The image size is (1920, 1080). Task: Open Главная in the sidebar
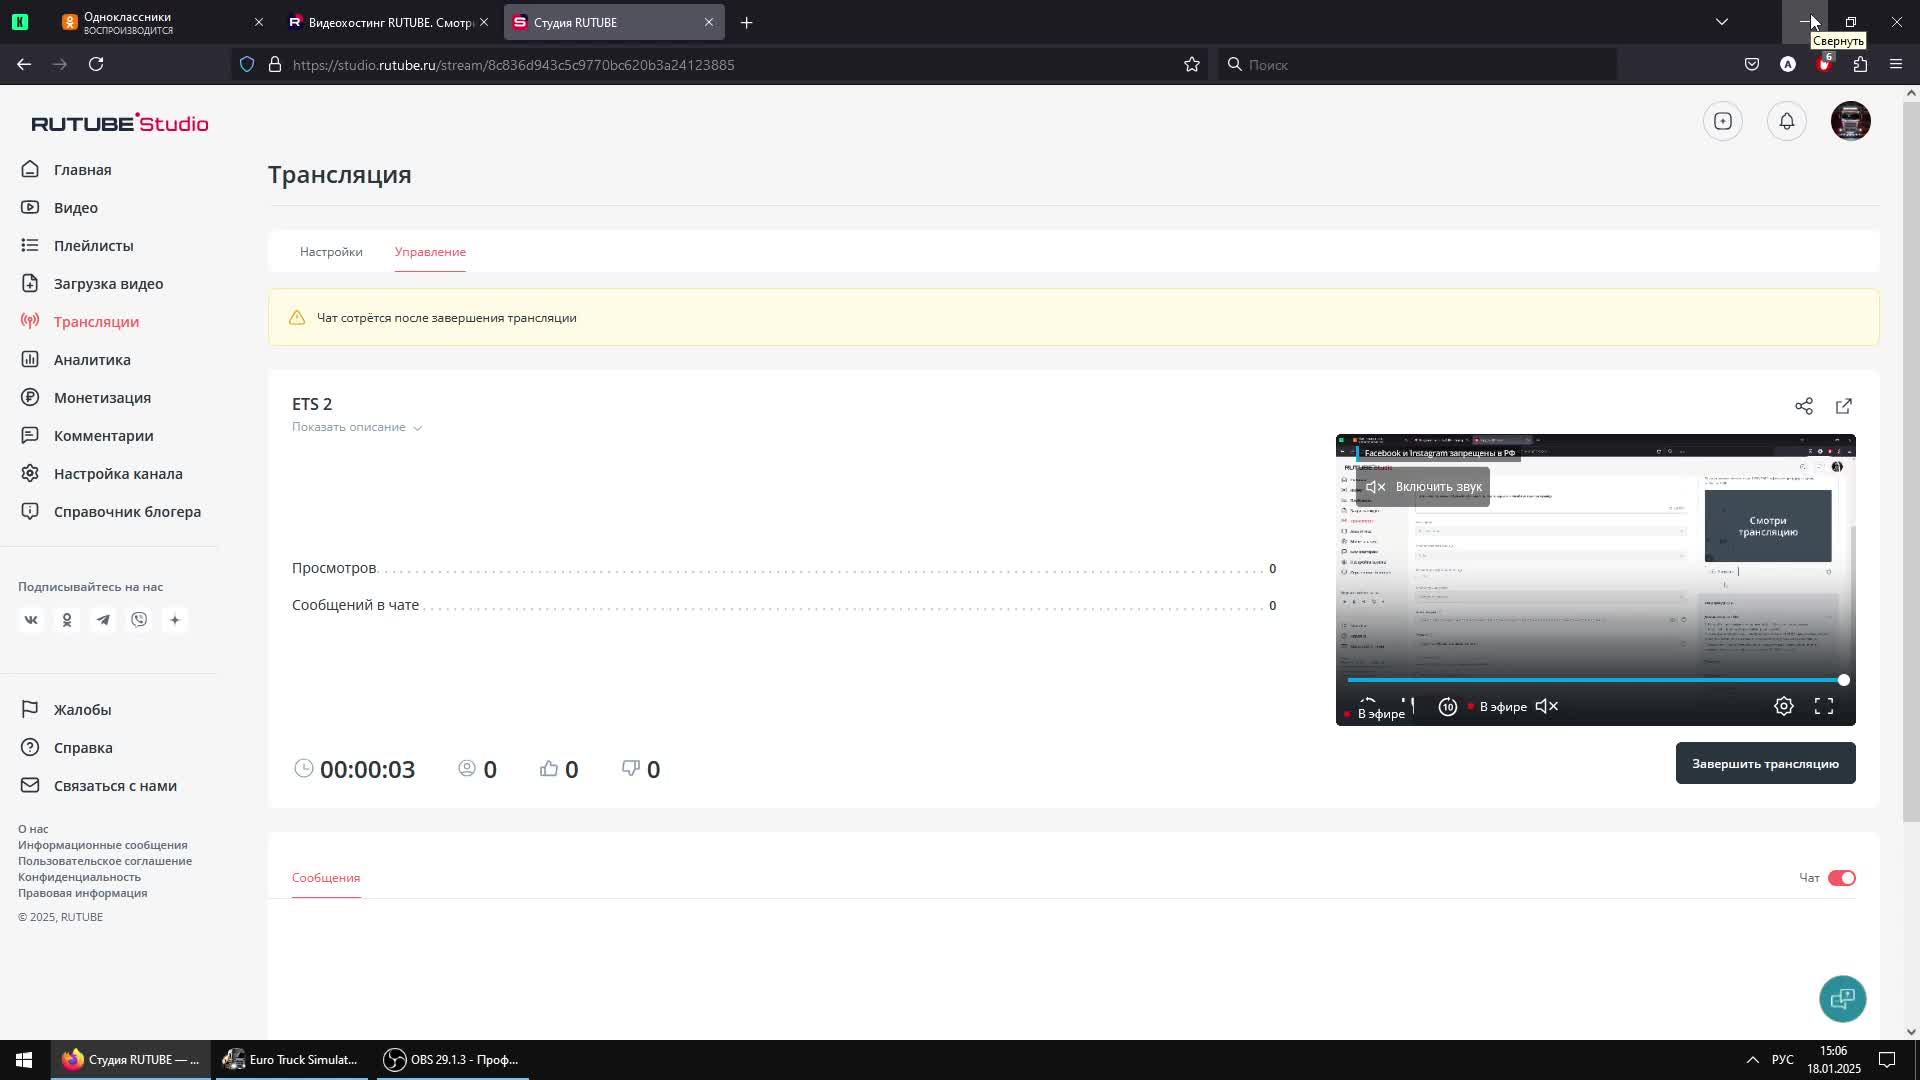[82, 170]
